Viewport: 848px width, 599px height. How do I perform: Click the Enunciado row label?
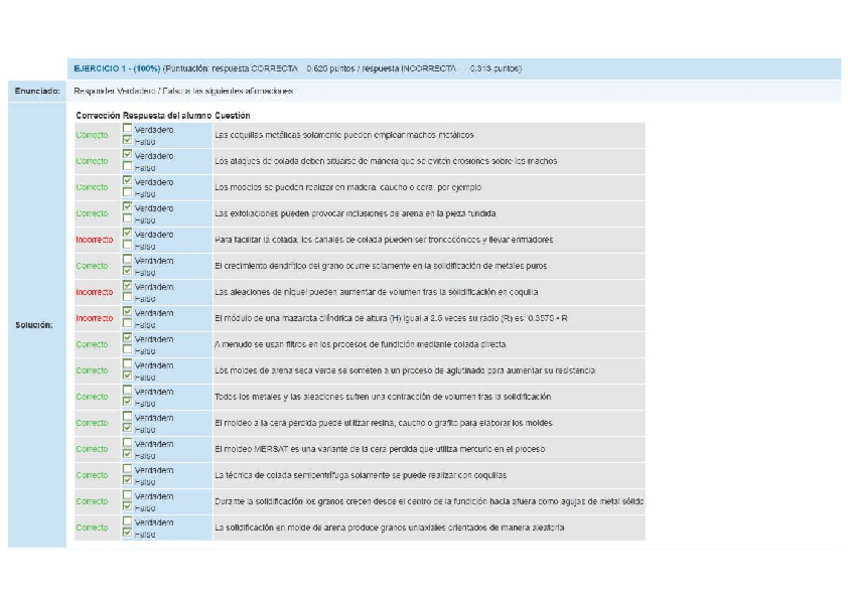pyautogui.click(x=37, y=91)
